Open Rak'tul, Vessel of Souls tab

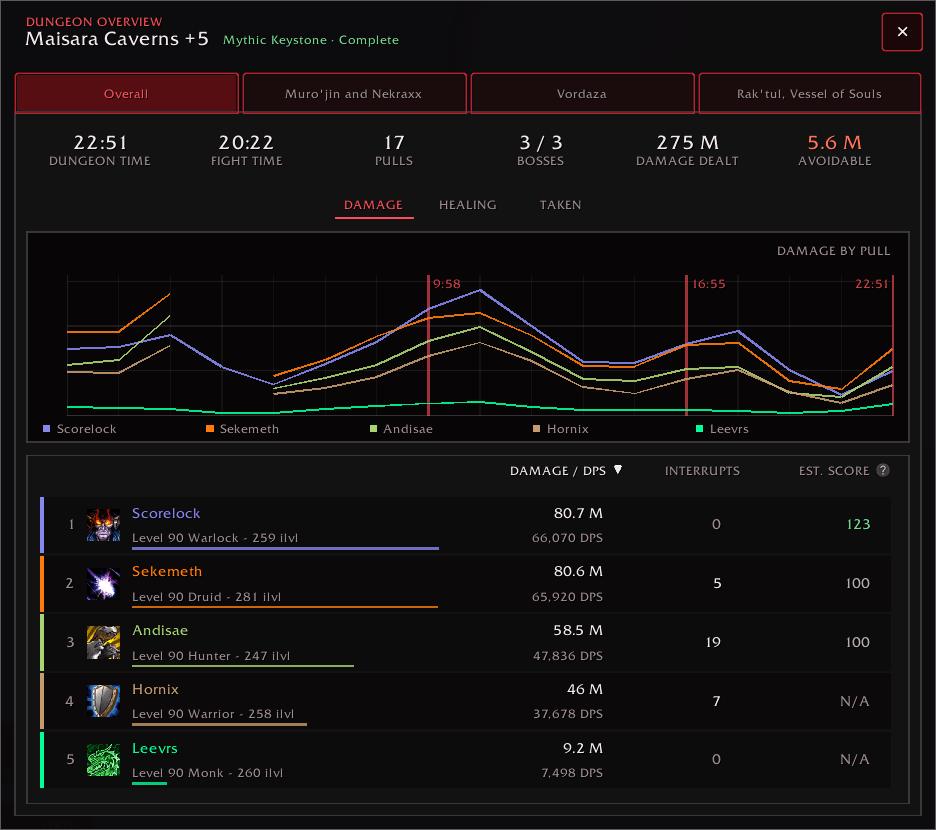[809, 94]
